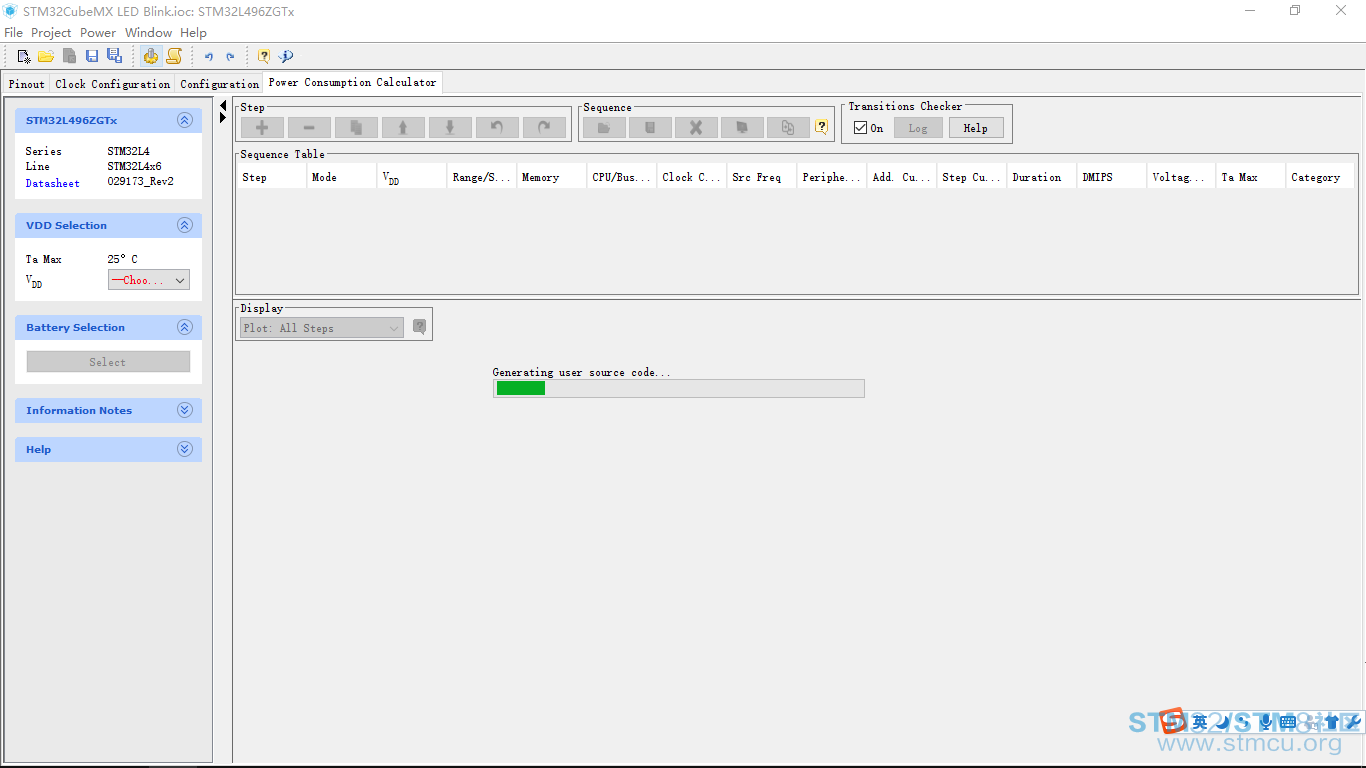Collapse the STM32L496ZGTx panel section

[x=184, y=120]
